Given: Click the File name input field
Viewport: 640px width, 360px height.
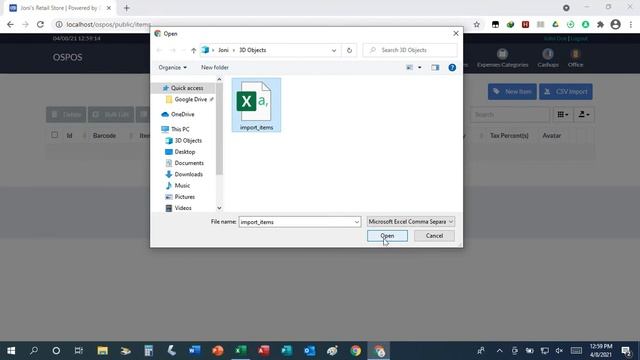Looking at the screenshot, I should click(296, 222).
